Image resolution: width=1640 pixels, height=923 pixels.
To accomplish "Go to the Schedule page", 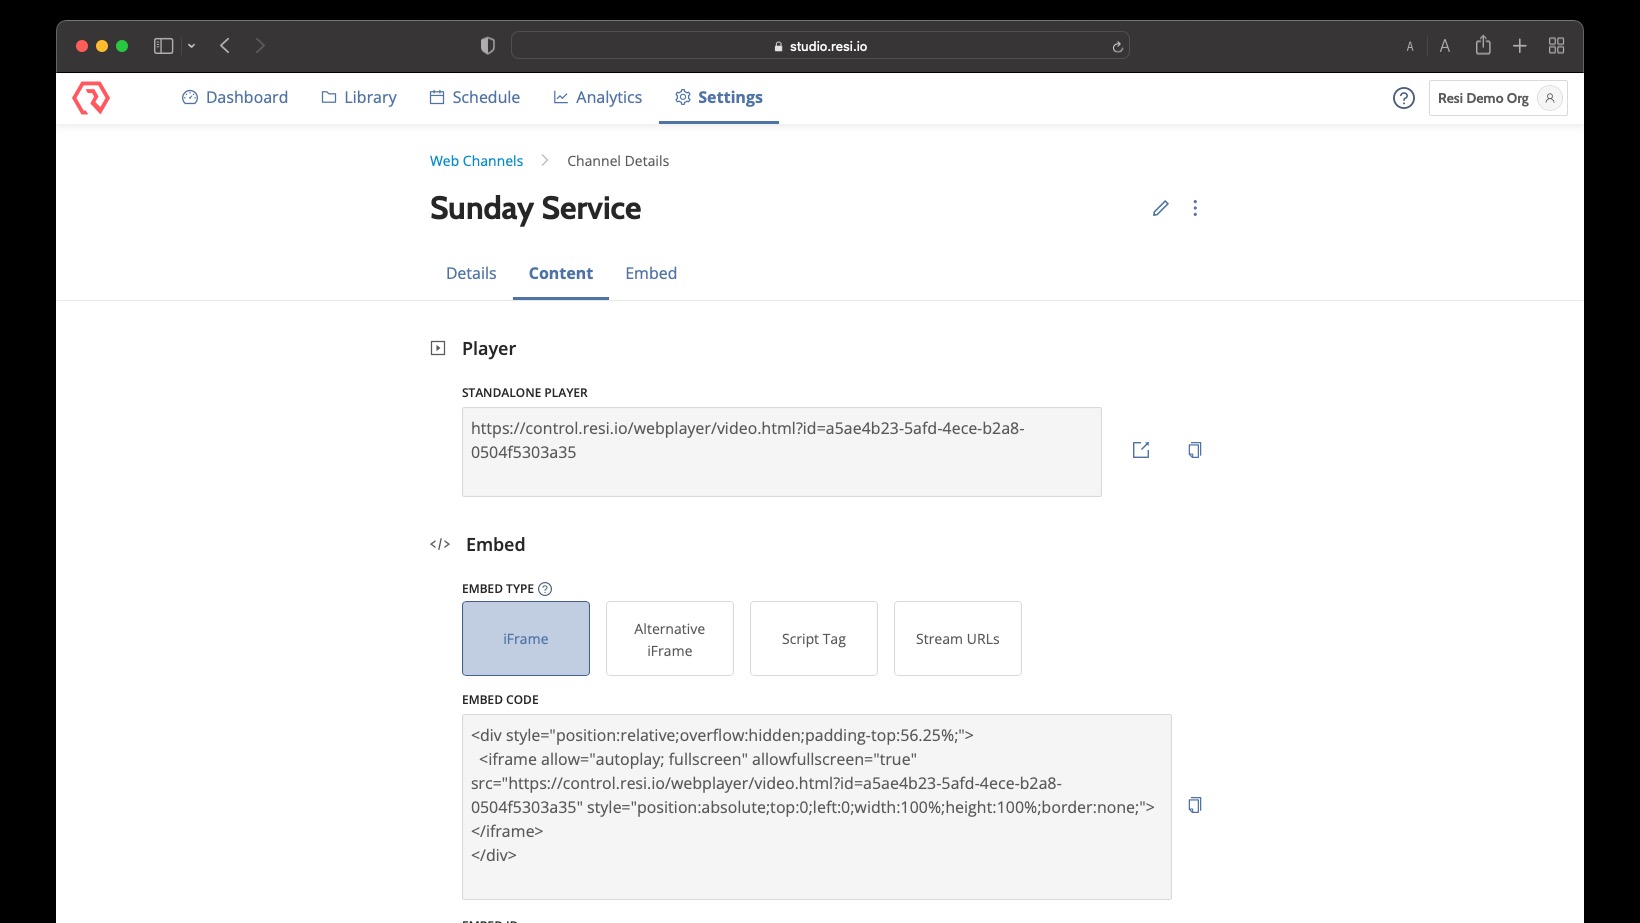I will pos(475,97).
